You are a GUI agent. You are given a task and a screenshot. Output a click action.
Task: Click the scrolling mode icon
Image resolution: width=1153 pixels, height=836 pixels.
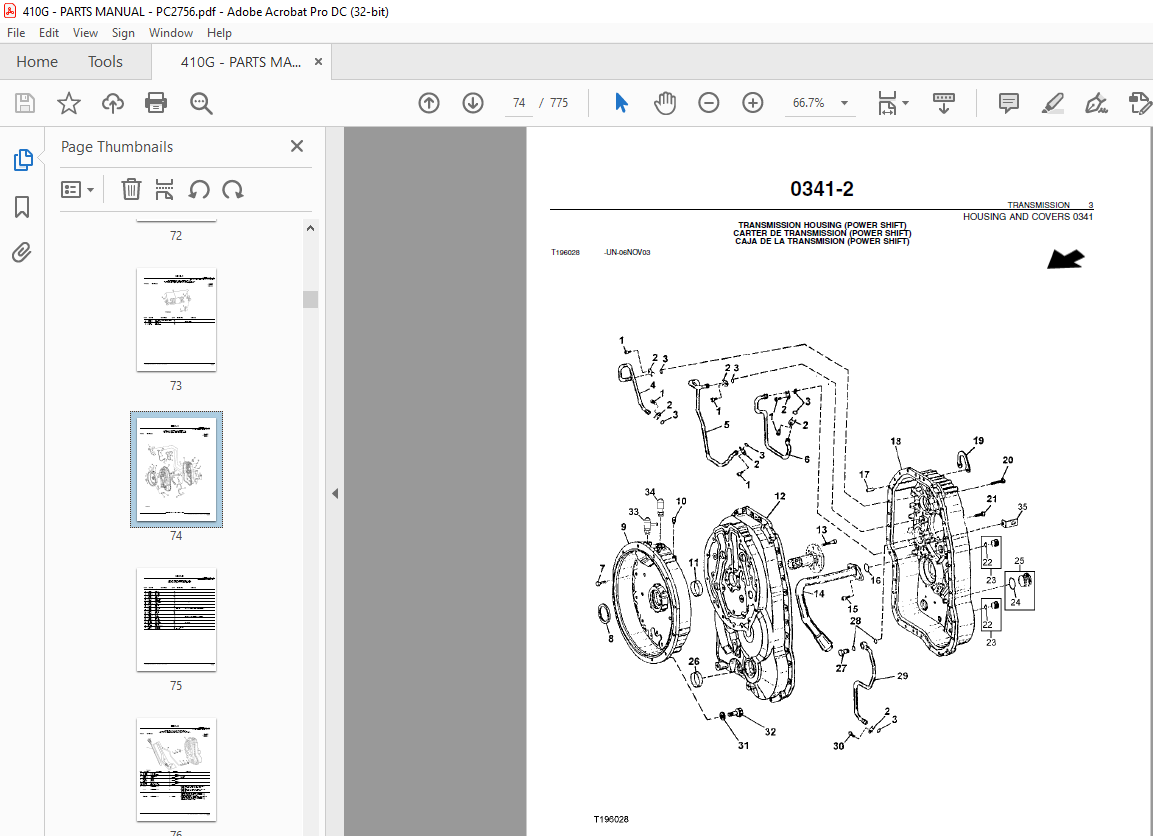tap(943, 103)
